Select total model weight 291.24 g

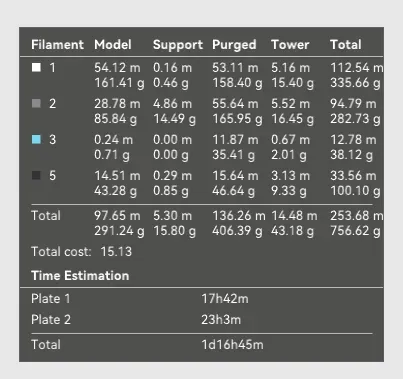[x=119, y=231]
